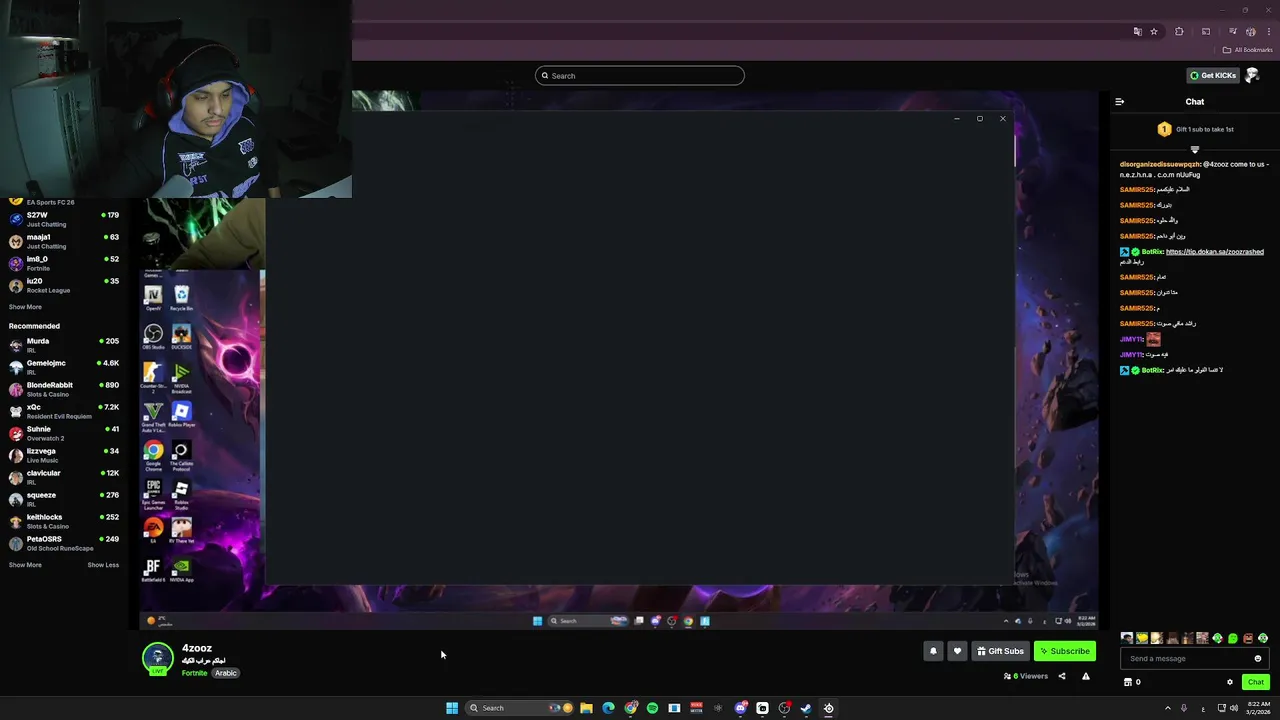The height and width of the screenshot is (720, 1280).
Task: Open the tray volume control
Action: pos(1234,708)
